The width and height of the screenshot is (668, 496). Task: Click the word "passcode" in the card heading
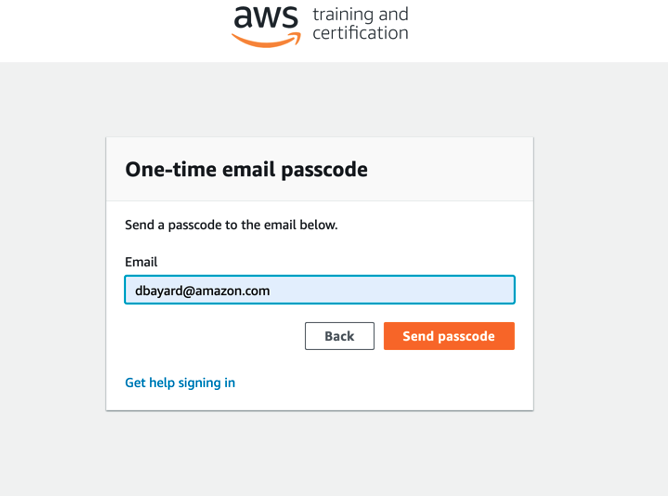[325, 170]
